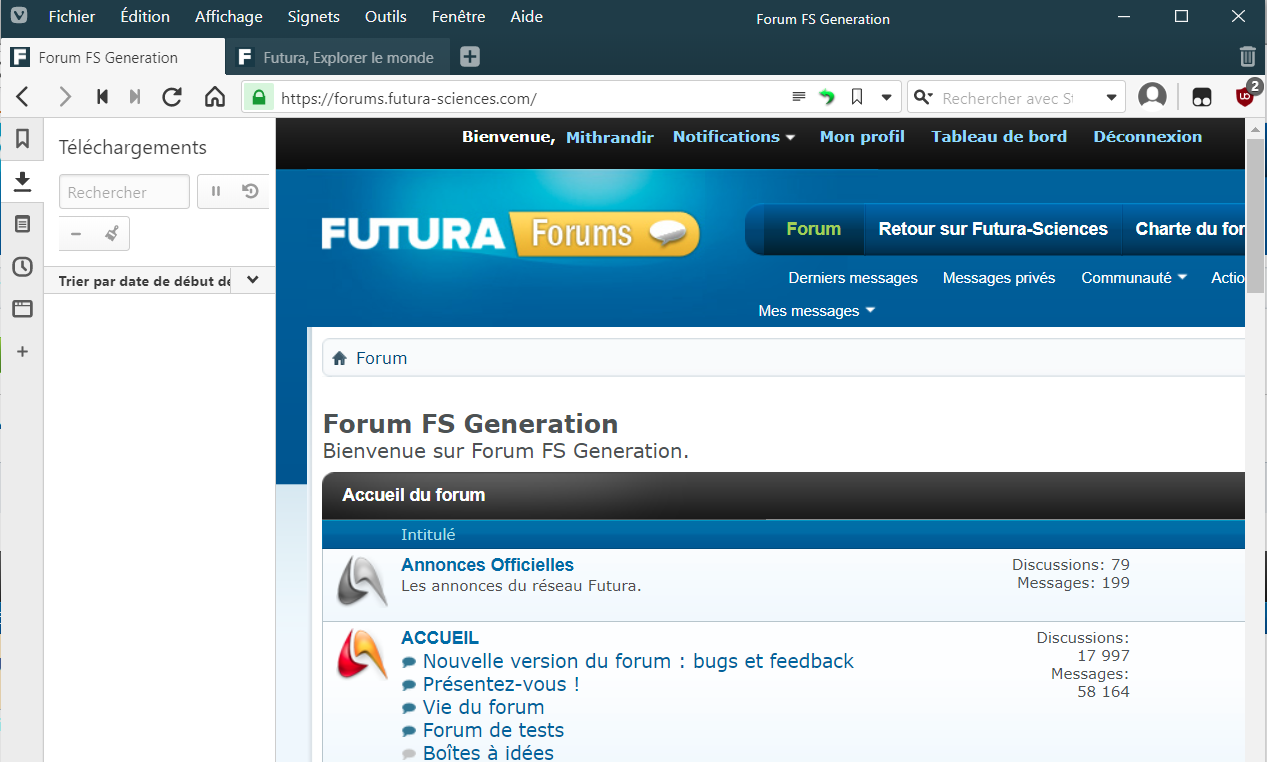Viewport: 1267px width, 762px height.
Task: Open the Bookmarks panel in sidebar
Action: (x=22, y=138)
